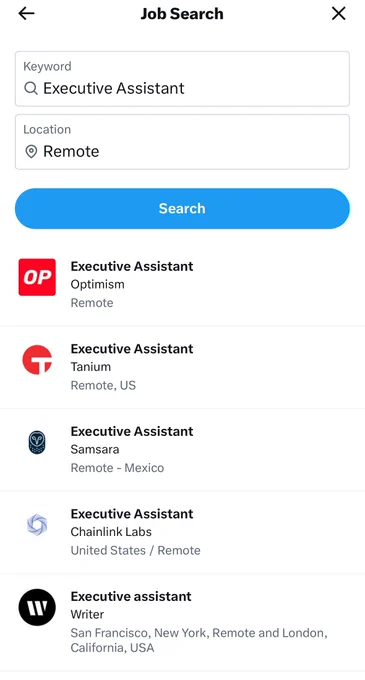The image size is (365, 680).
Task: Click the blue Search button
Action: pos(182,209)
